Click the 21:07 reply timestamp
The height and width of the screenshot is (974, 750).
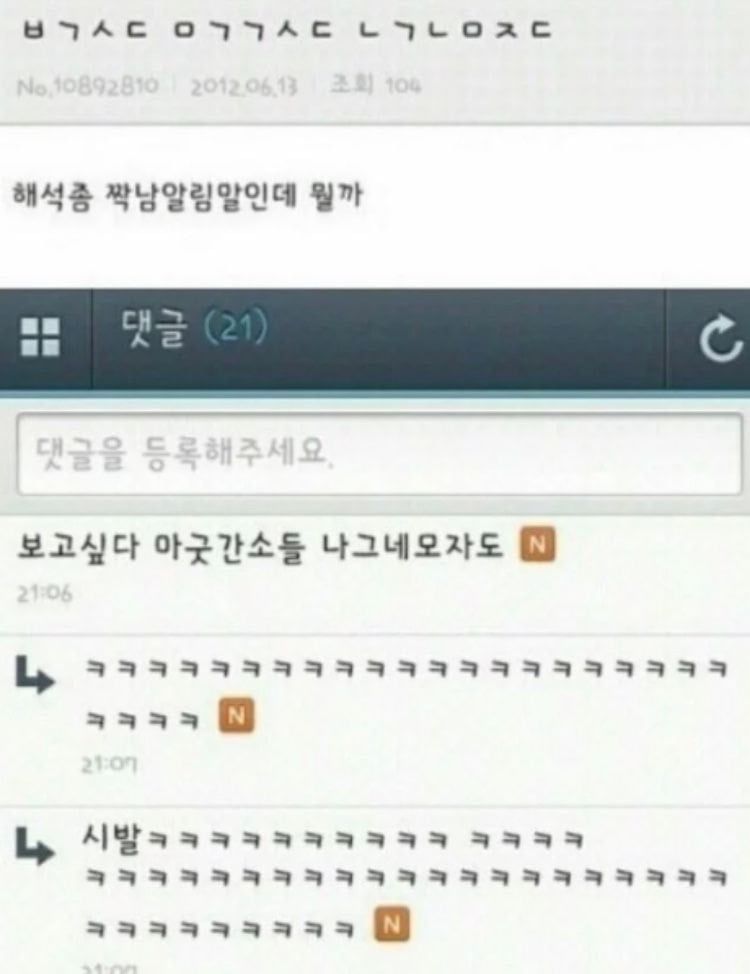[x=109, y=764]
